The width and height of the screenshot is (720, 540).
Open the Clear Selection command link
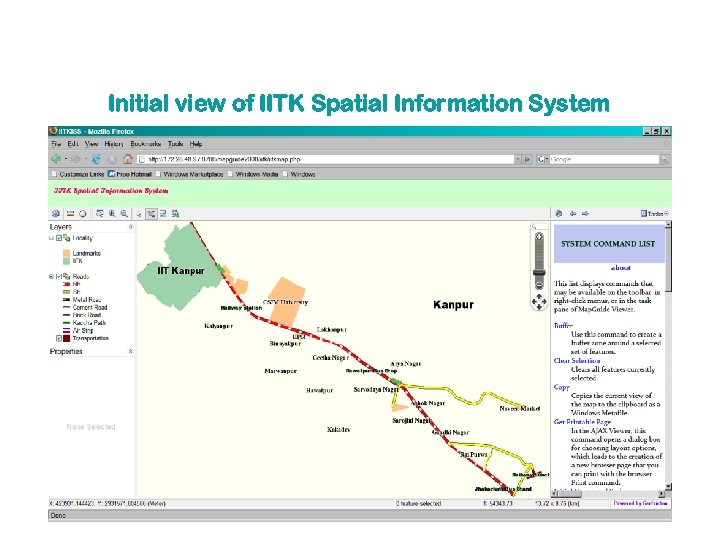577,360
